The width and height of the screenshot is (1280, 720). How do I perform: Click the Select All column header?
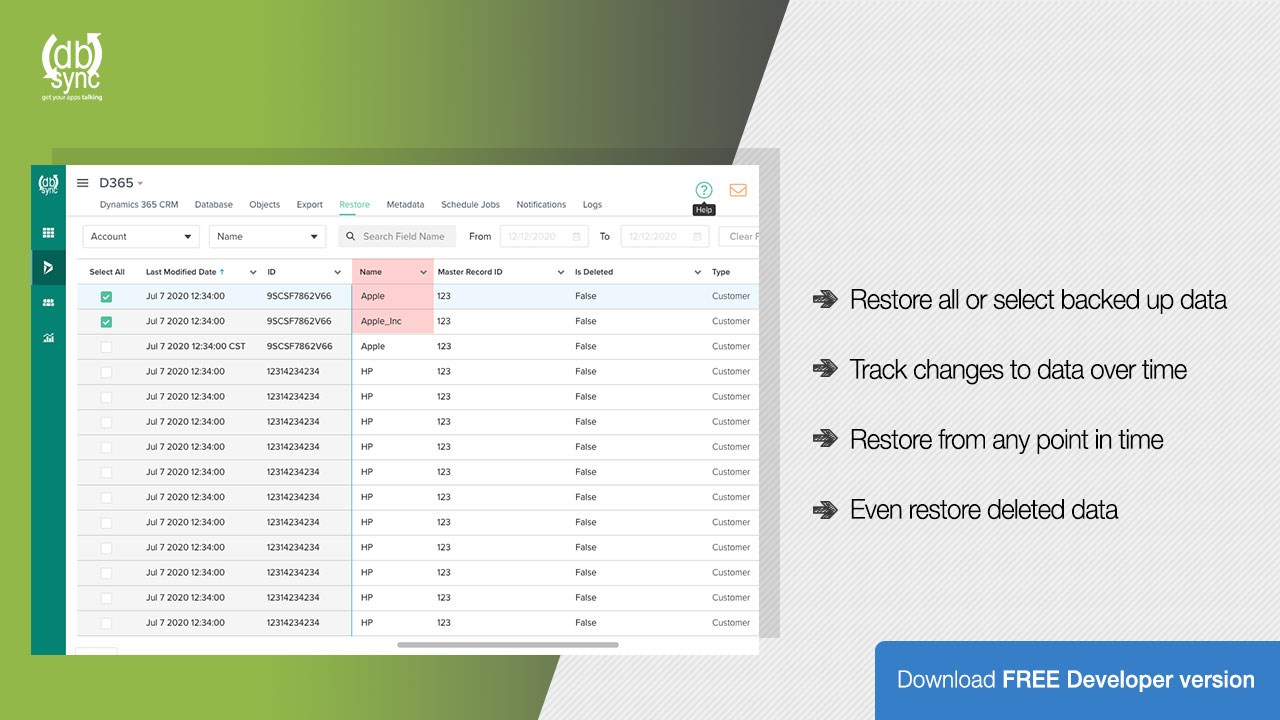tap(107, 272)
